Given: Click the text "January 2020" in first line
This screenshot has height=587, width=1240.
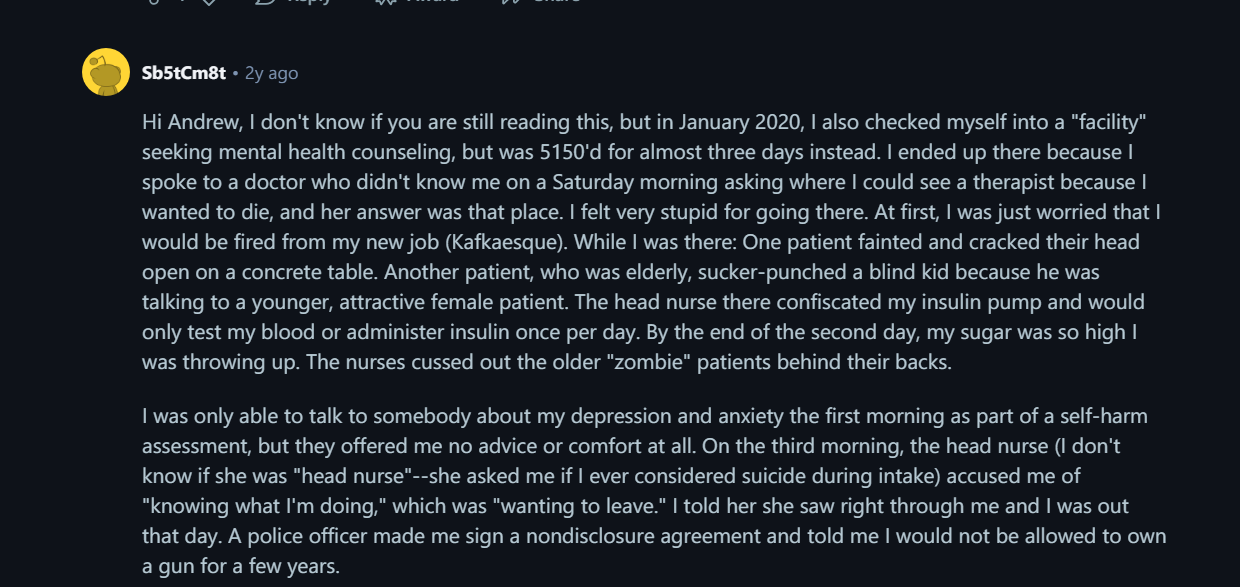Looking at the screenshot, I should coord(738,123).
